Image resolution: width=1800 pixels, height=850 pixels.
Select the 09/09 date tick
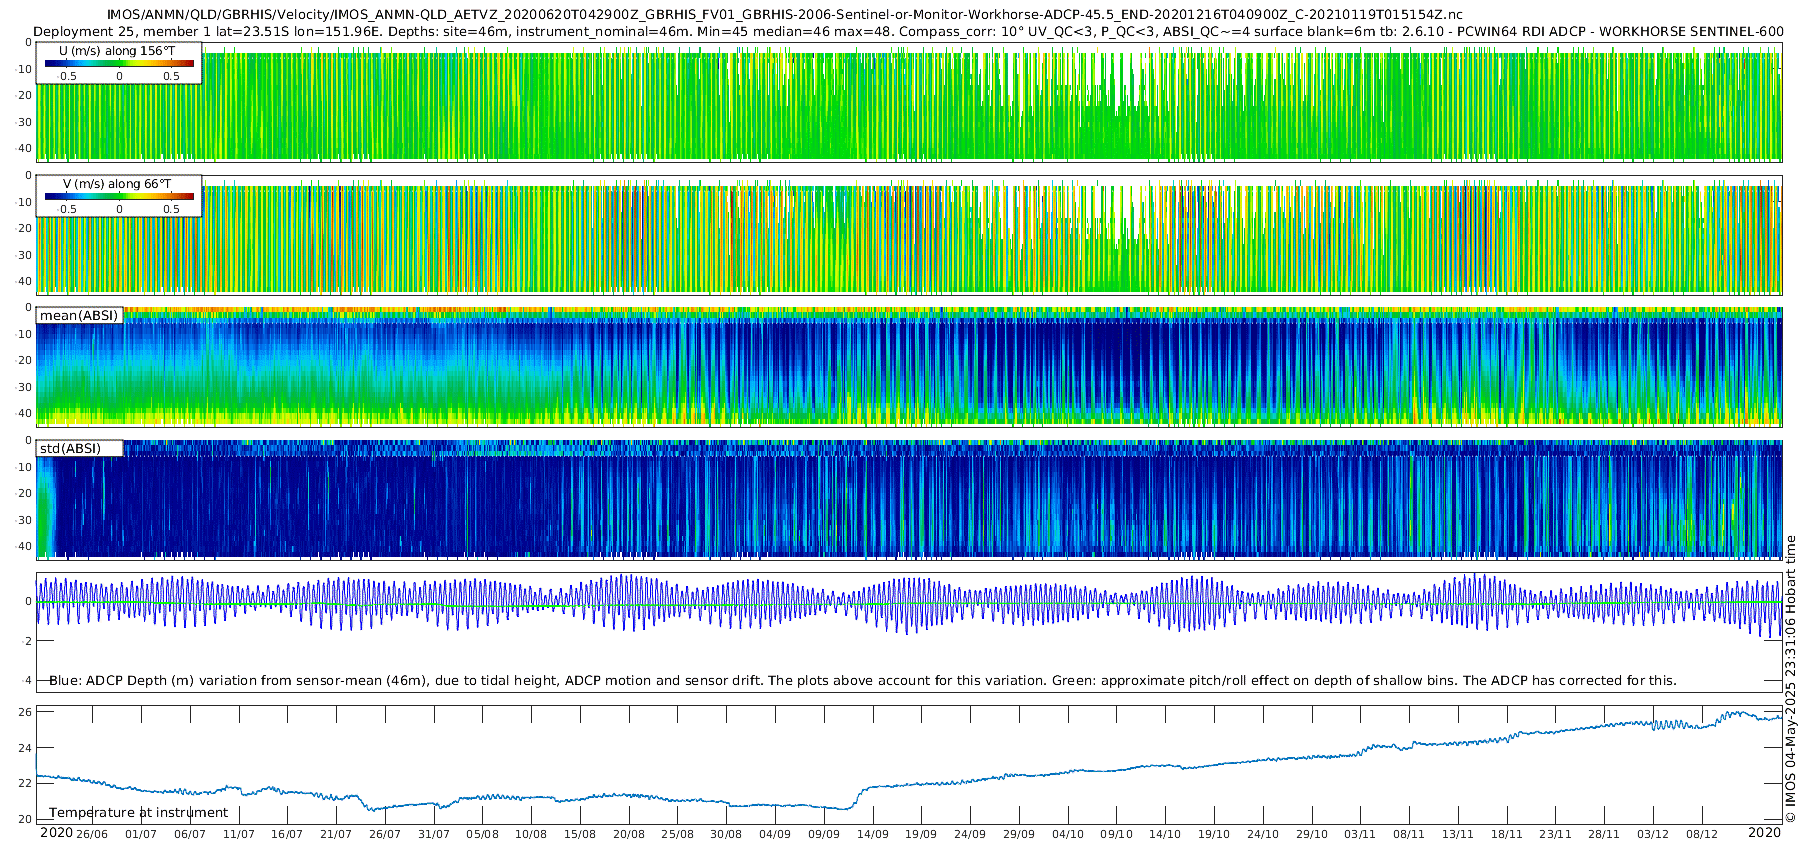(x=824, y=834)
